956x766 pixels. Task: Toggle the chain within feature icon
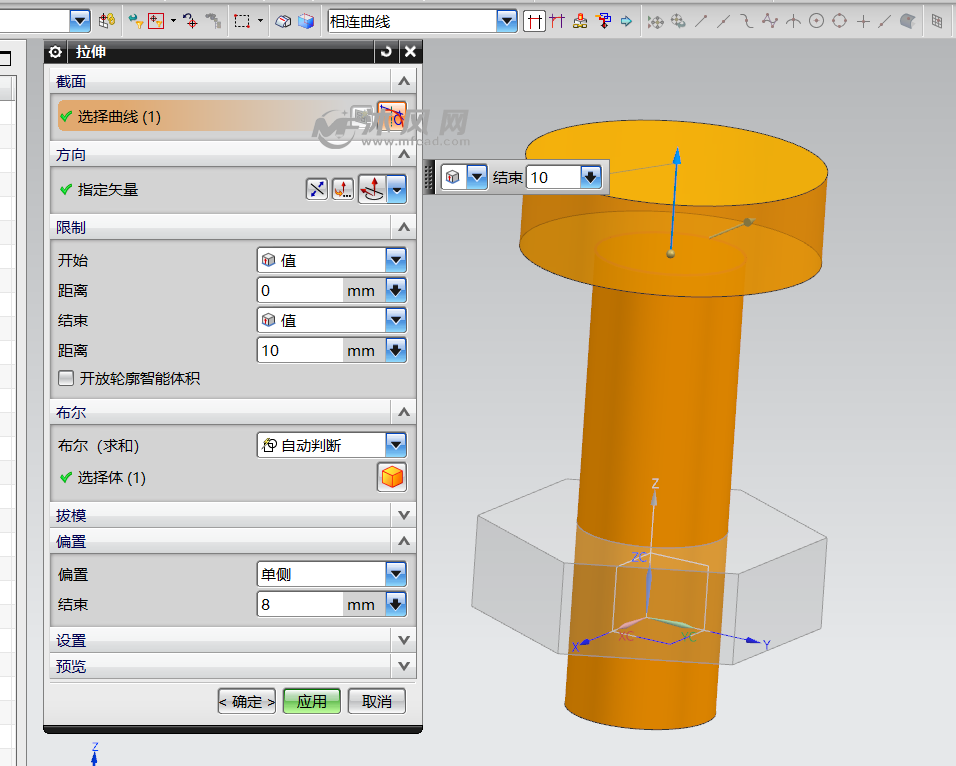[580, 21]
